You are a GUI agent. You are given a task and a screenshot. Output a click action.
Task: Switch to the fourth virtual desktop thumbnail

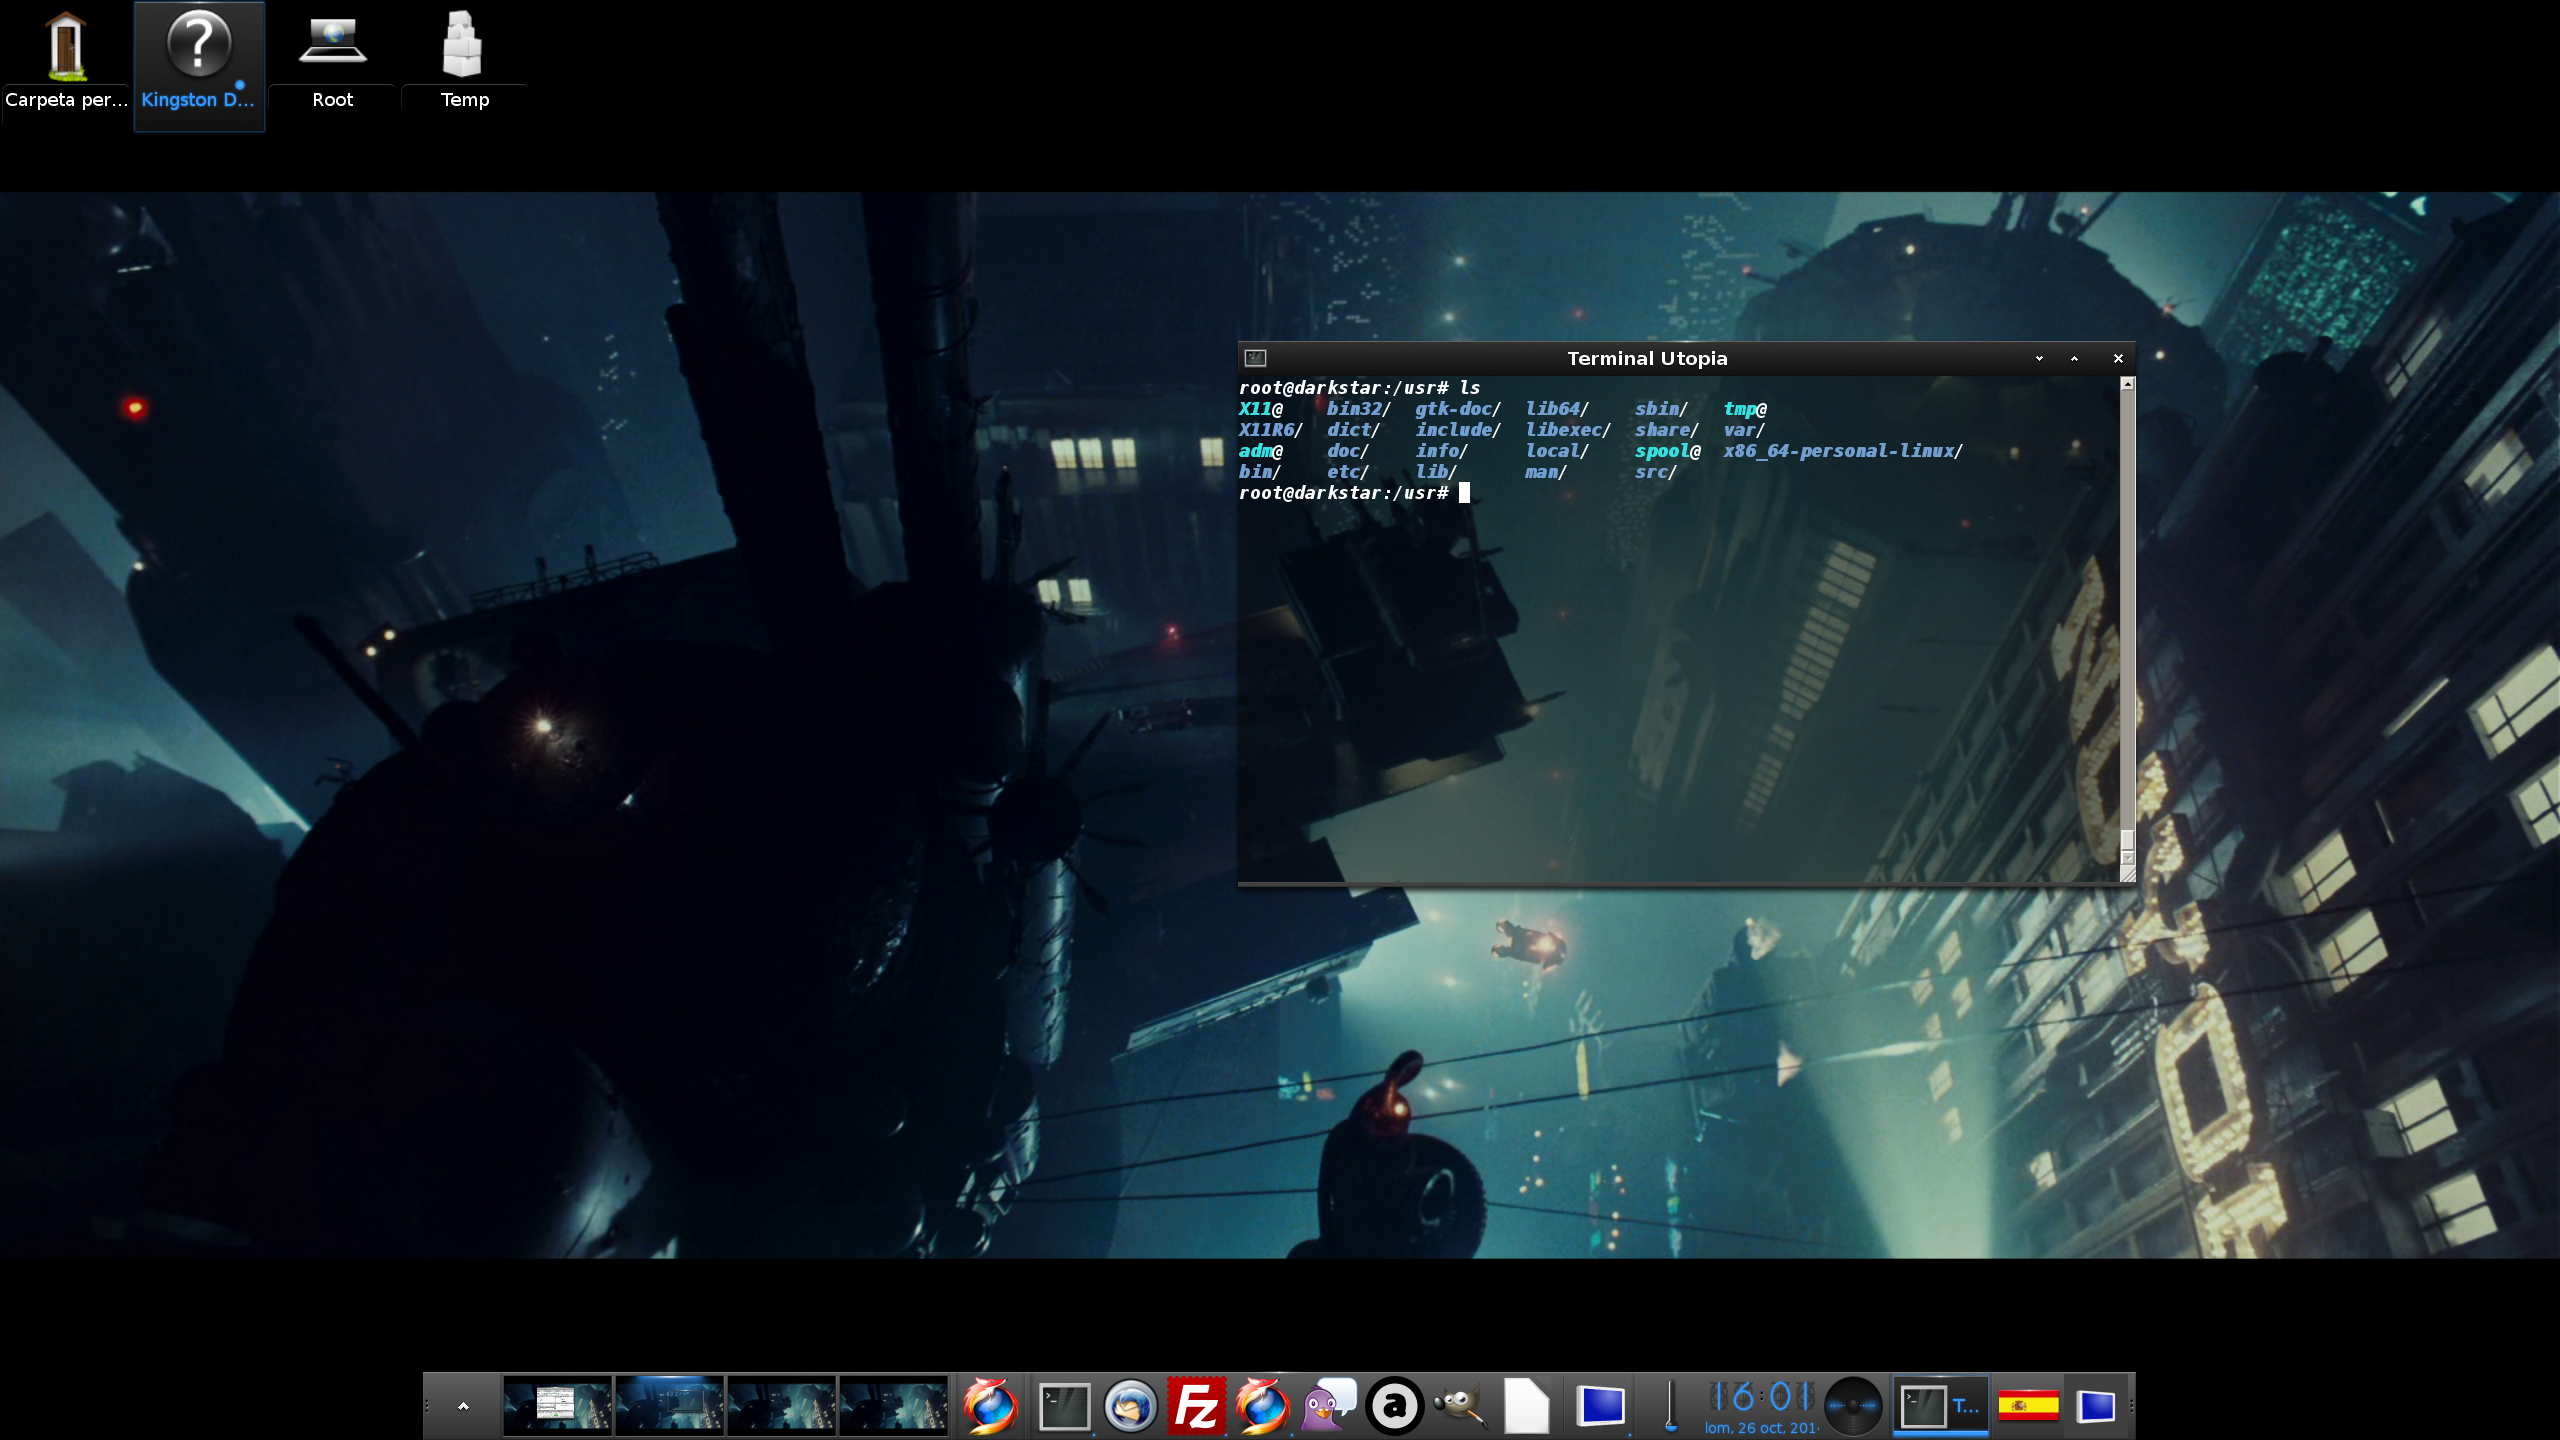click(x=893, y=1406)
